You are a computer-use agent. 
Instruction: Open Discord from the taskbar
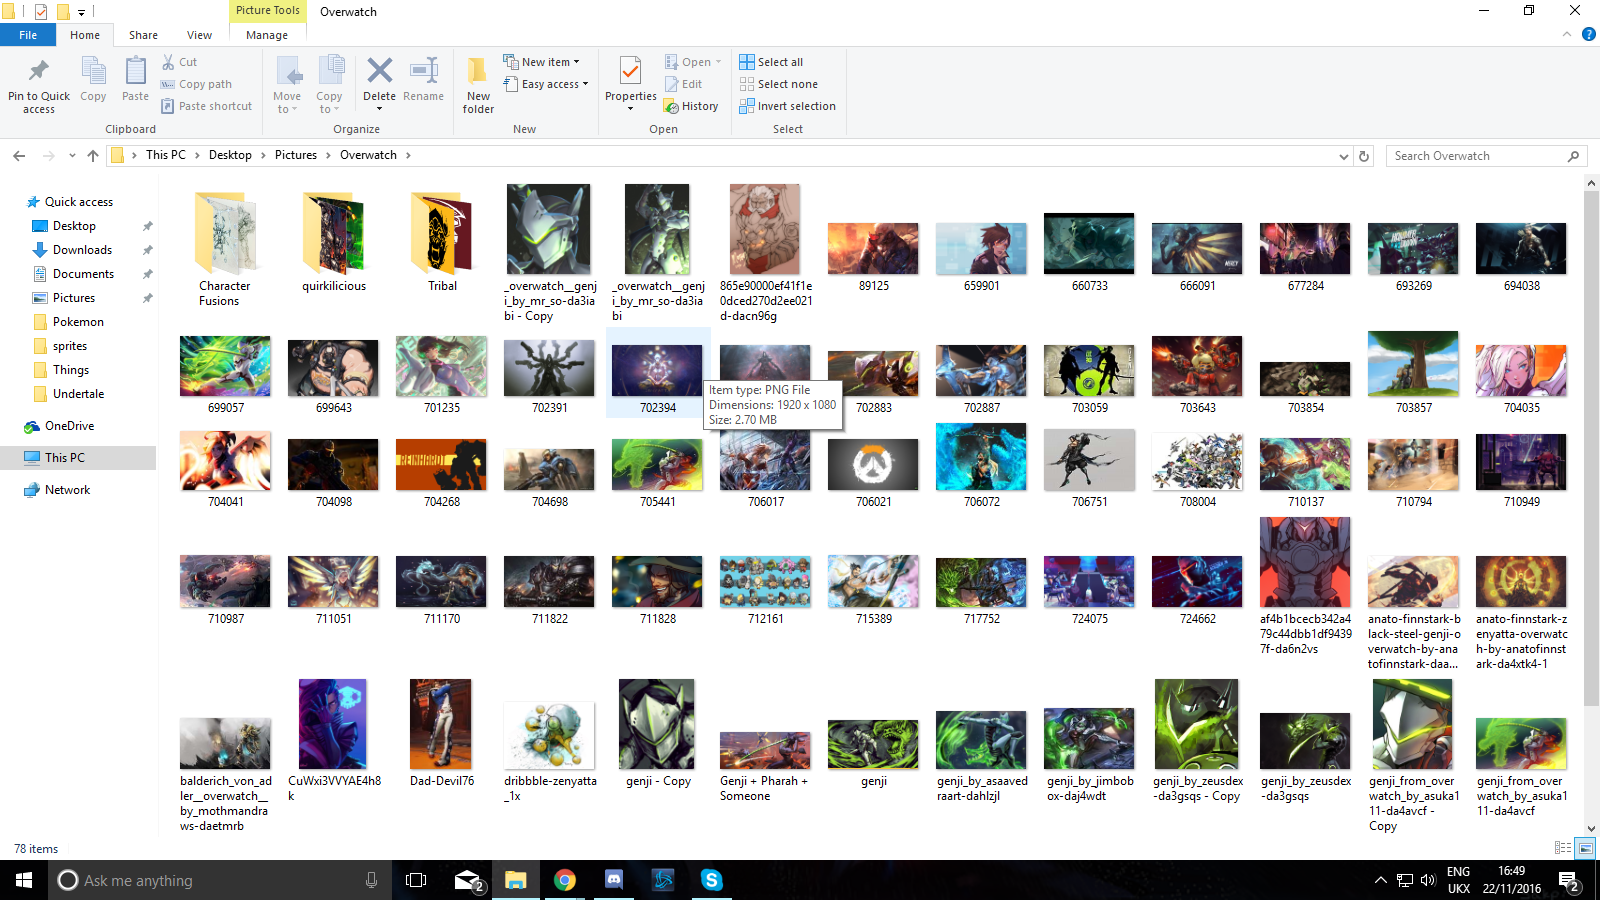[x=614, y=880]
